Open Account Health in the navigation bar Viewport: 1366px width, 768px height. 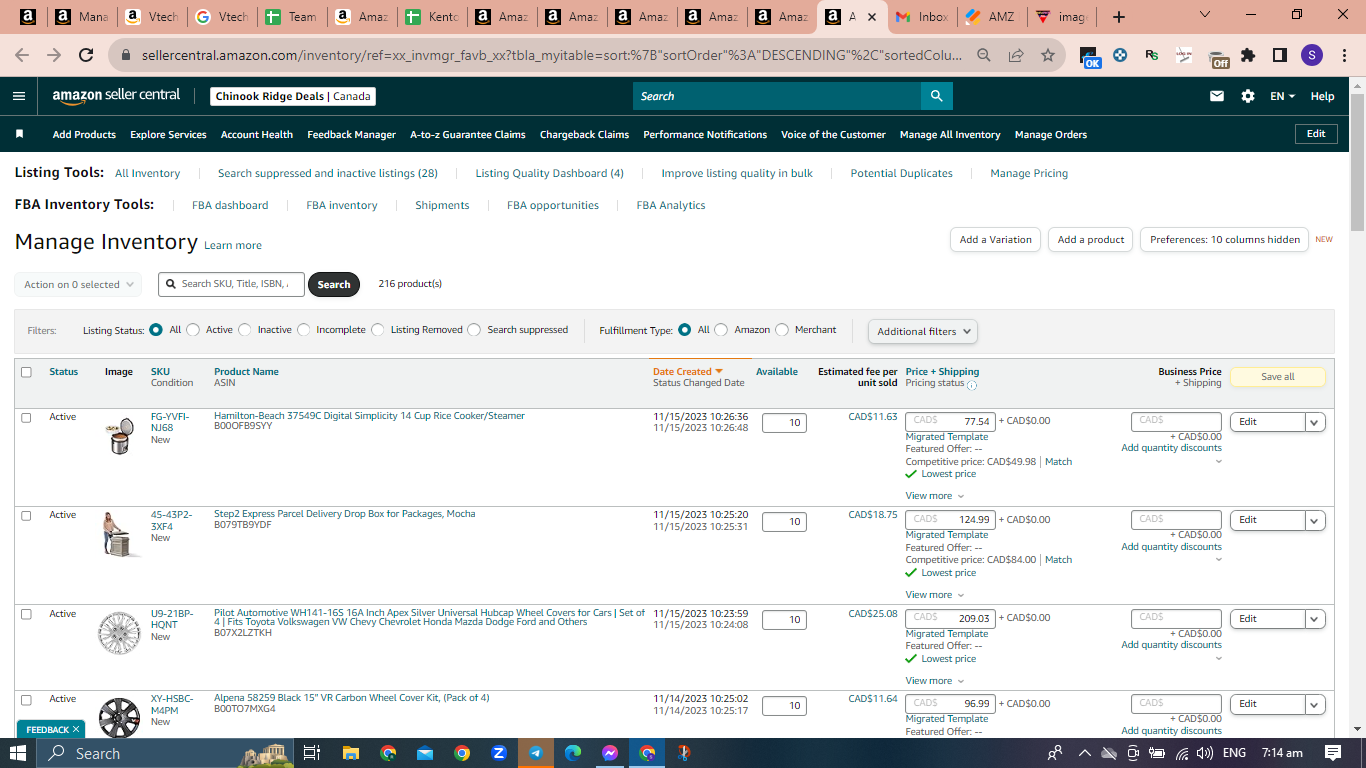pyautogui.click(x=257, y=134)
